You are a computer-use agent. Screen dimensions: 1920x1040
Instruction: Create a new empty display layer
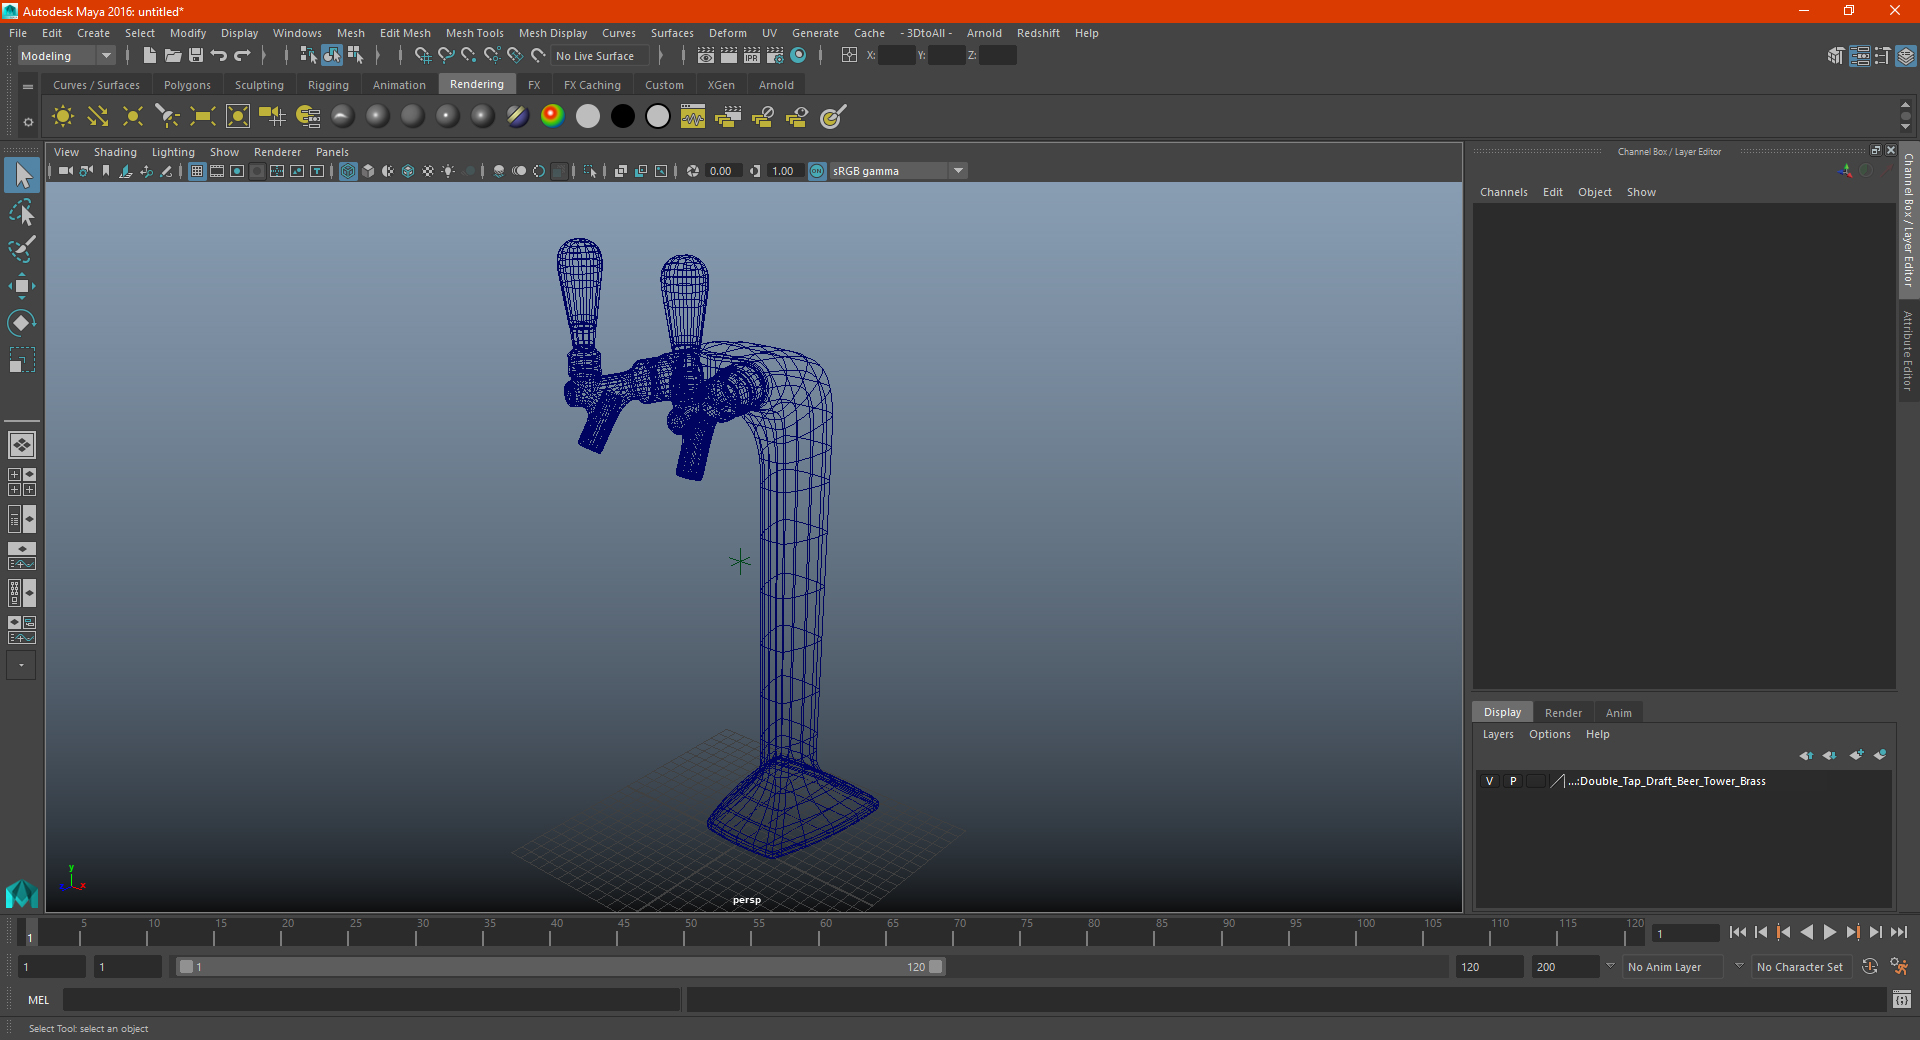coord(1856,755)
